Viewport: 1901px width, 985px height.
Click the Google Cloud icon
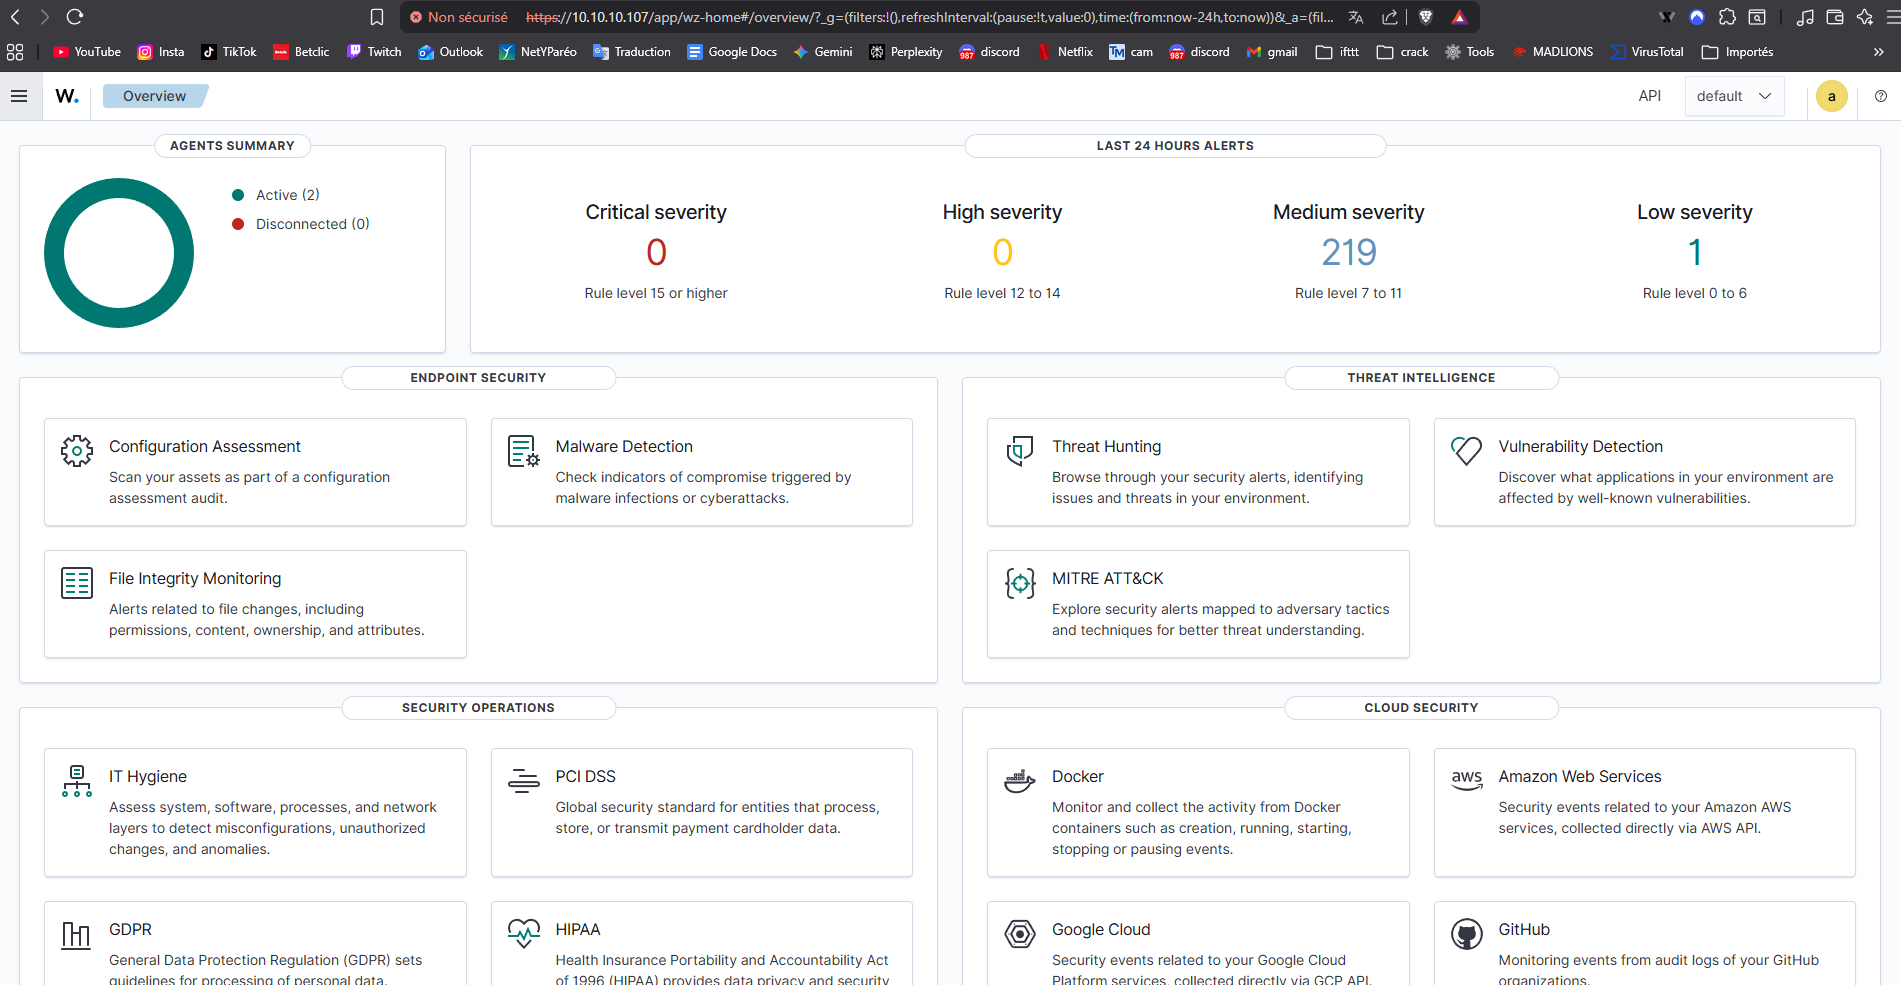point(1020,934)
